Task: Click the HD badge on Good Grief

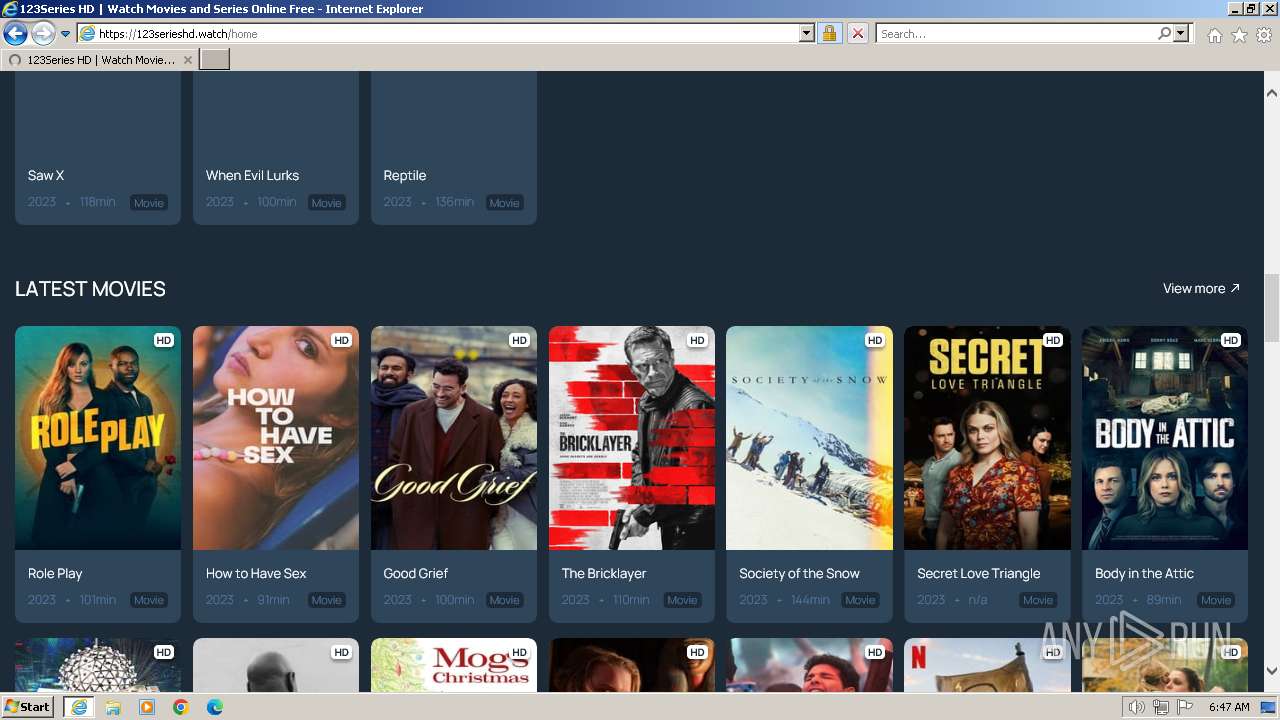Action: click(519, 340)
